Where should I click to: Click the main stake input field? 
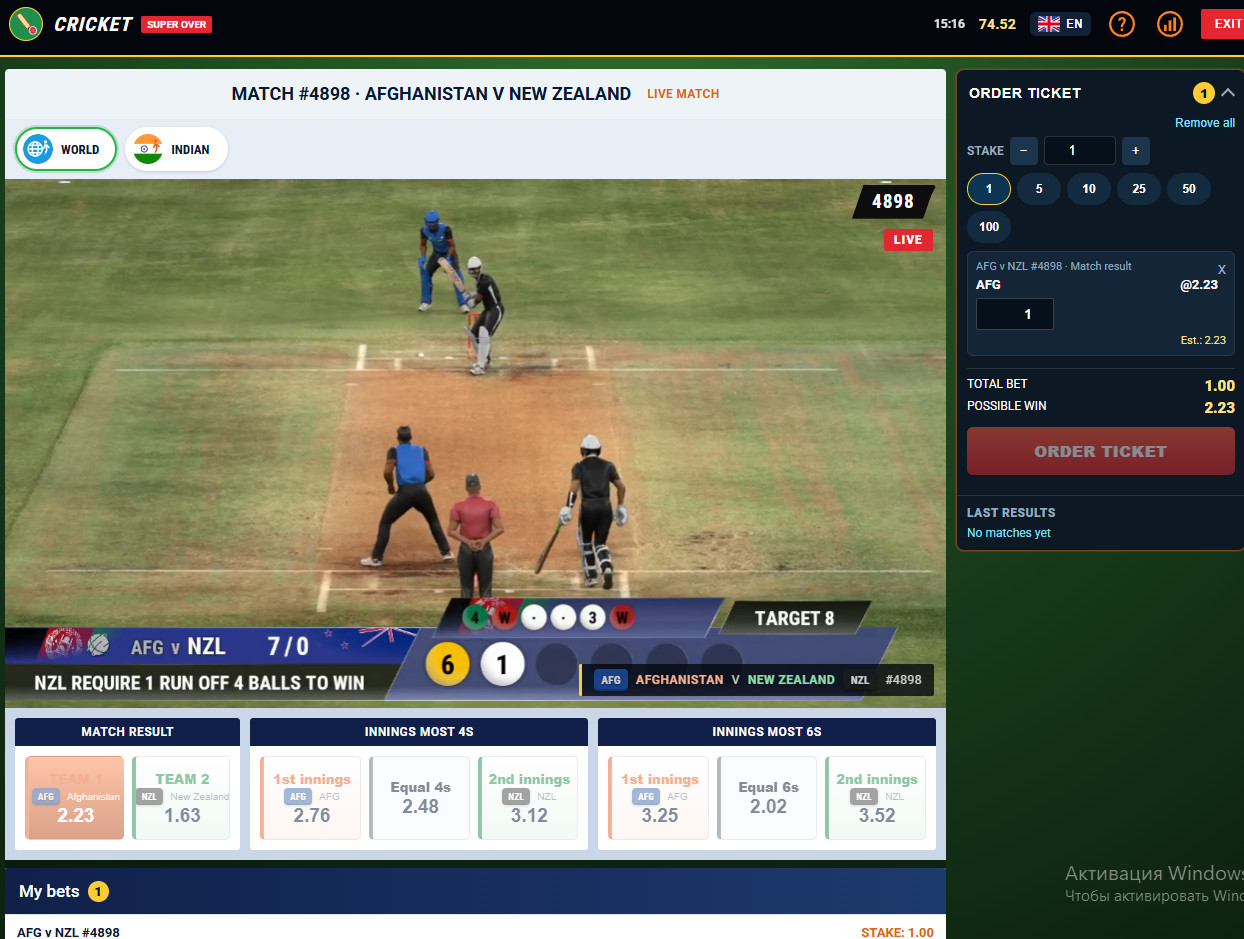click(x=1080, y=151)
